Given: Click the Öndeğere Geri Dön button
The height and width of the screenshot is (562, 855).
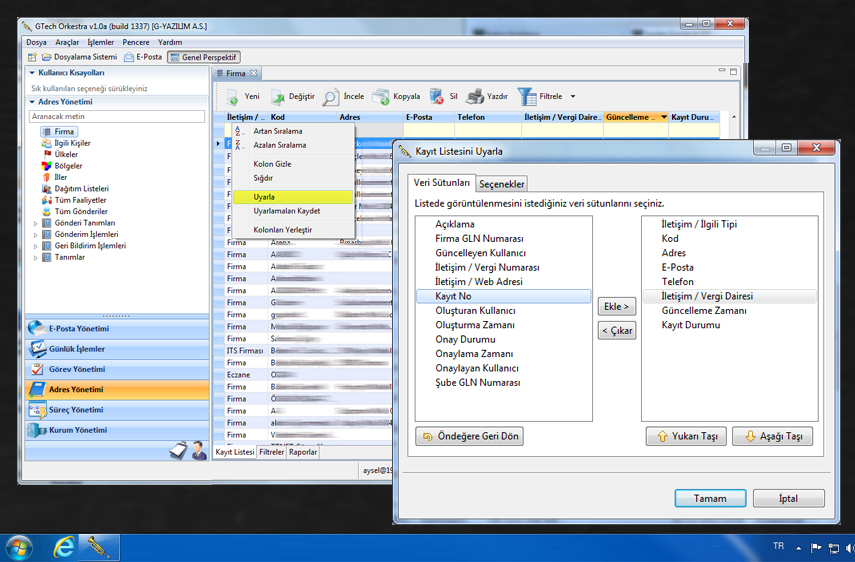Looking at the screenshot, I should pos(469,437).
